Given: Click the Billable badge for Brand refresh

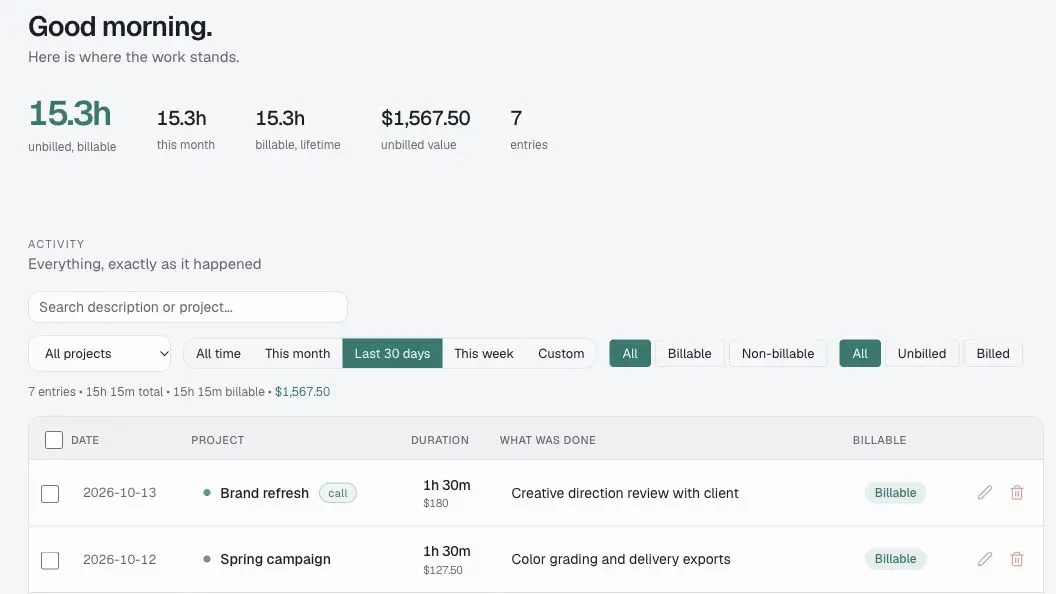Looking at the screenshot, I should 896,493.
